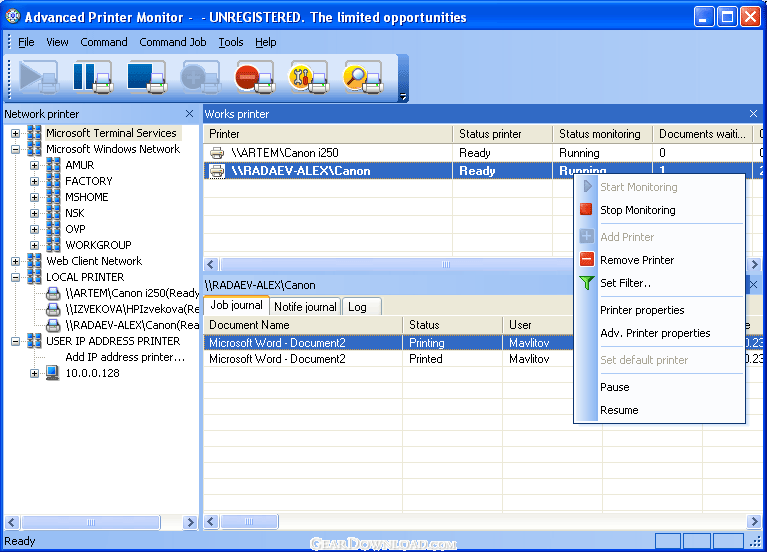Click the red Stop Monitoring icon in context menu
This screenshot has height=552, width=767.
pyautogui.click(x=586, y=210)
